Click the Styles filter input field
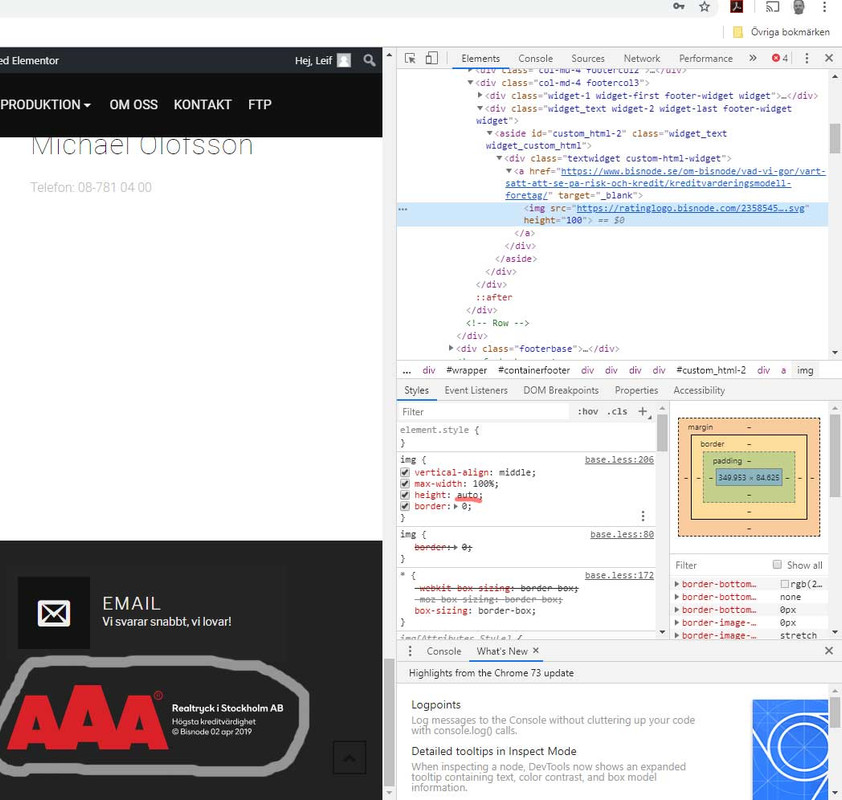The height and width of the screenshot is (800, 842). tap(483, 411)
